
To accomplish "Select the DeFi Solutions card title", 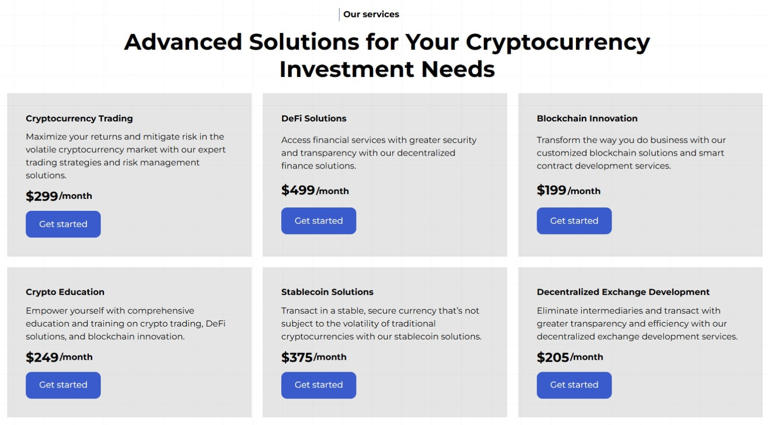I will (314, 118).
